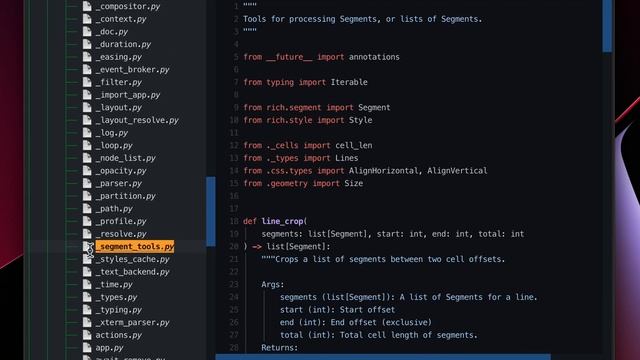
Task: Select _easing.py from the tree
Action: pyautogui.click(x=118, y=57)
